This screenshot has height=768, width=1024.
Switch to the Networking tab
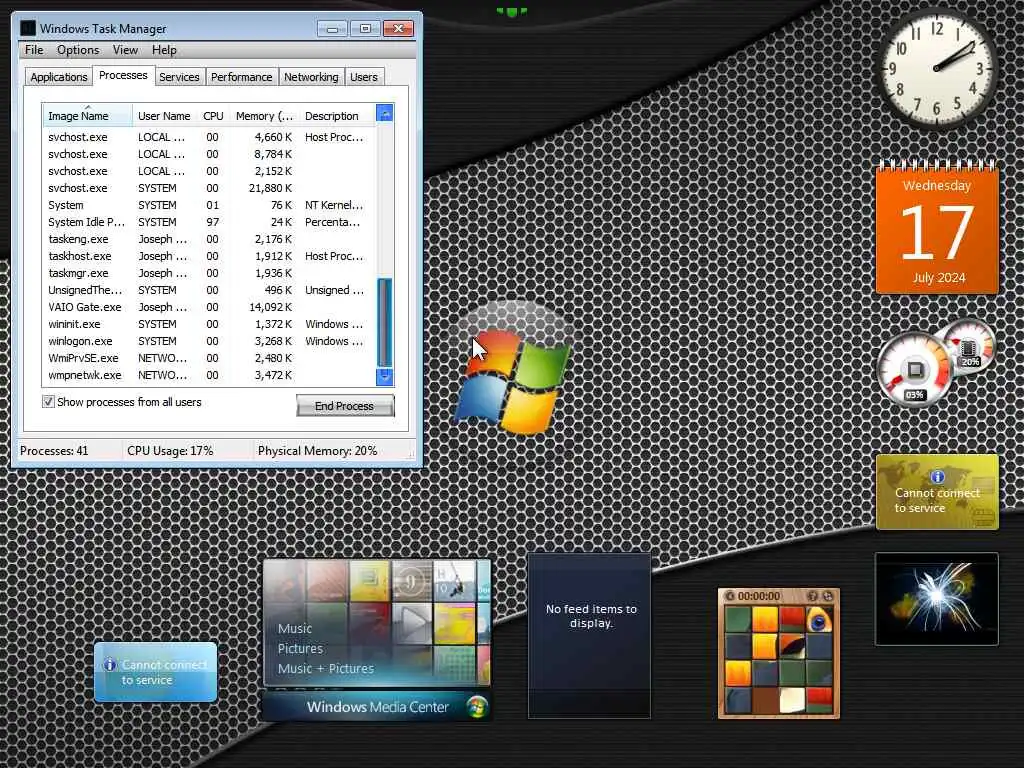point(311,77)
